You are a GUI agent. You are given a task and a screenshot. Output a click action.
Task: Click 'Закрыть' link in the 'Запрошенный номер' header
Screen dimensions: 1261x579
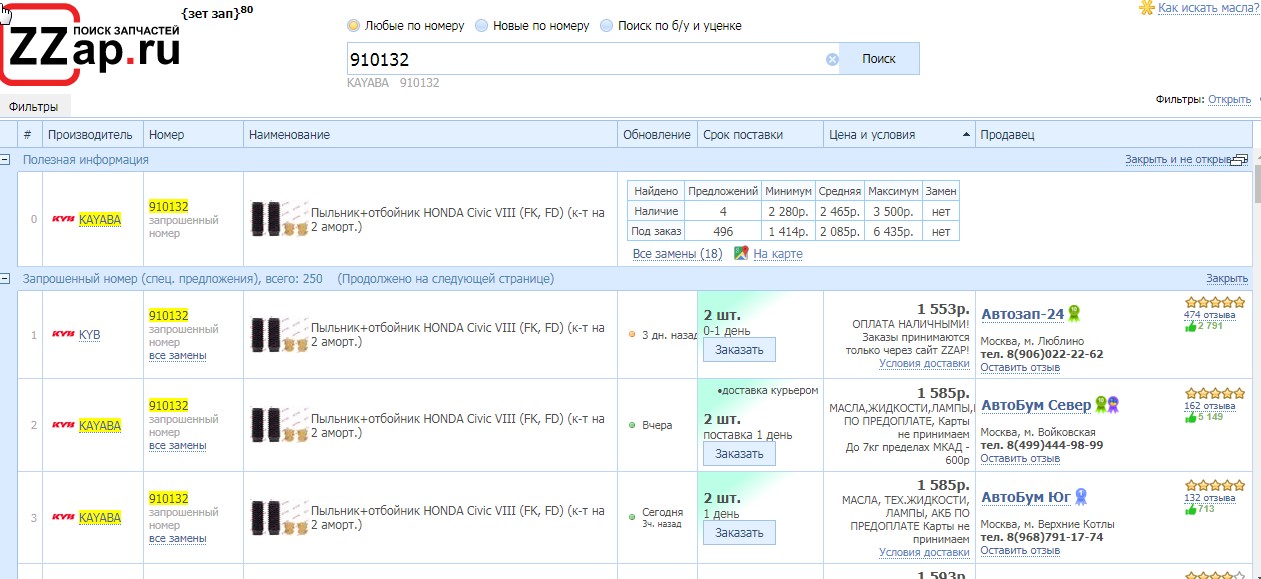(1227, 279)
